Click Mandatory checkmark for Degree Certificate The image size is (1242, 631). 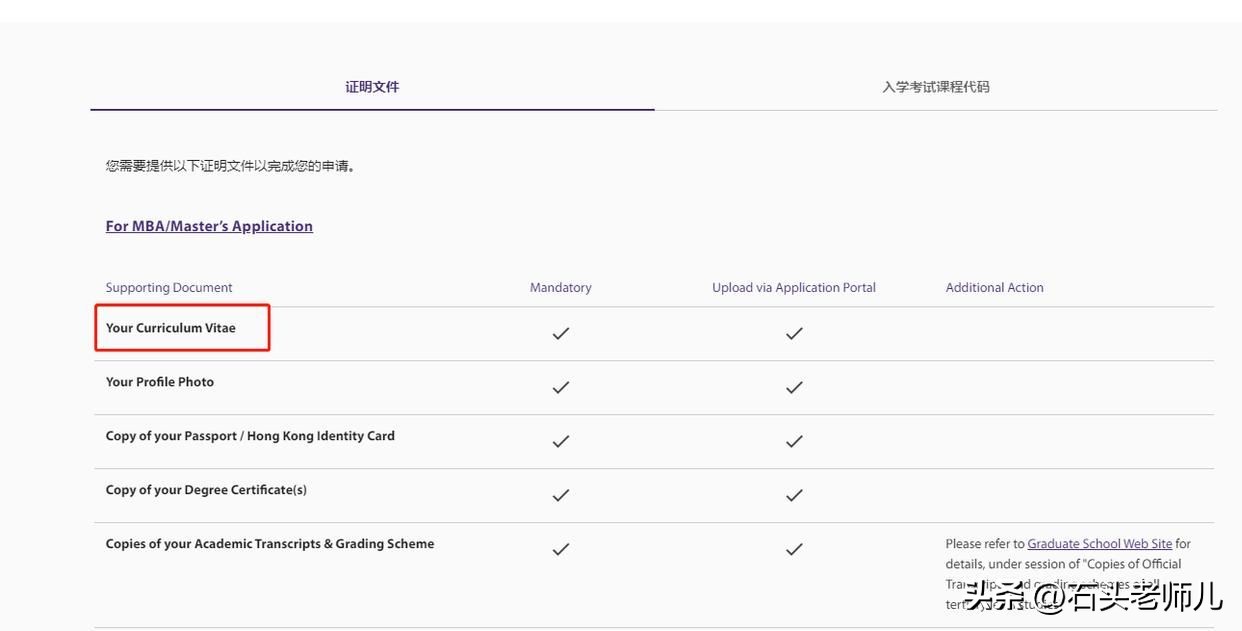pos(561,495)
